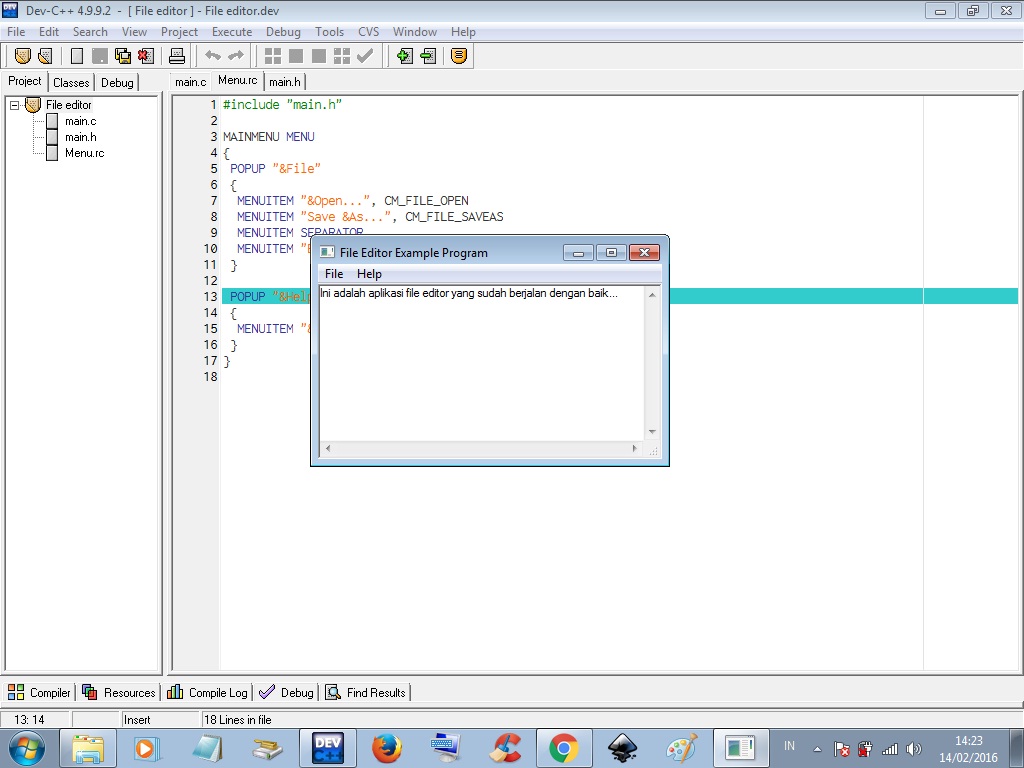This screenshot has width=1024, height=768.
Task: Open the Find Results bottom tab
Action: click(366, 693)
